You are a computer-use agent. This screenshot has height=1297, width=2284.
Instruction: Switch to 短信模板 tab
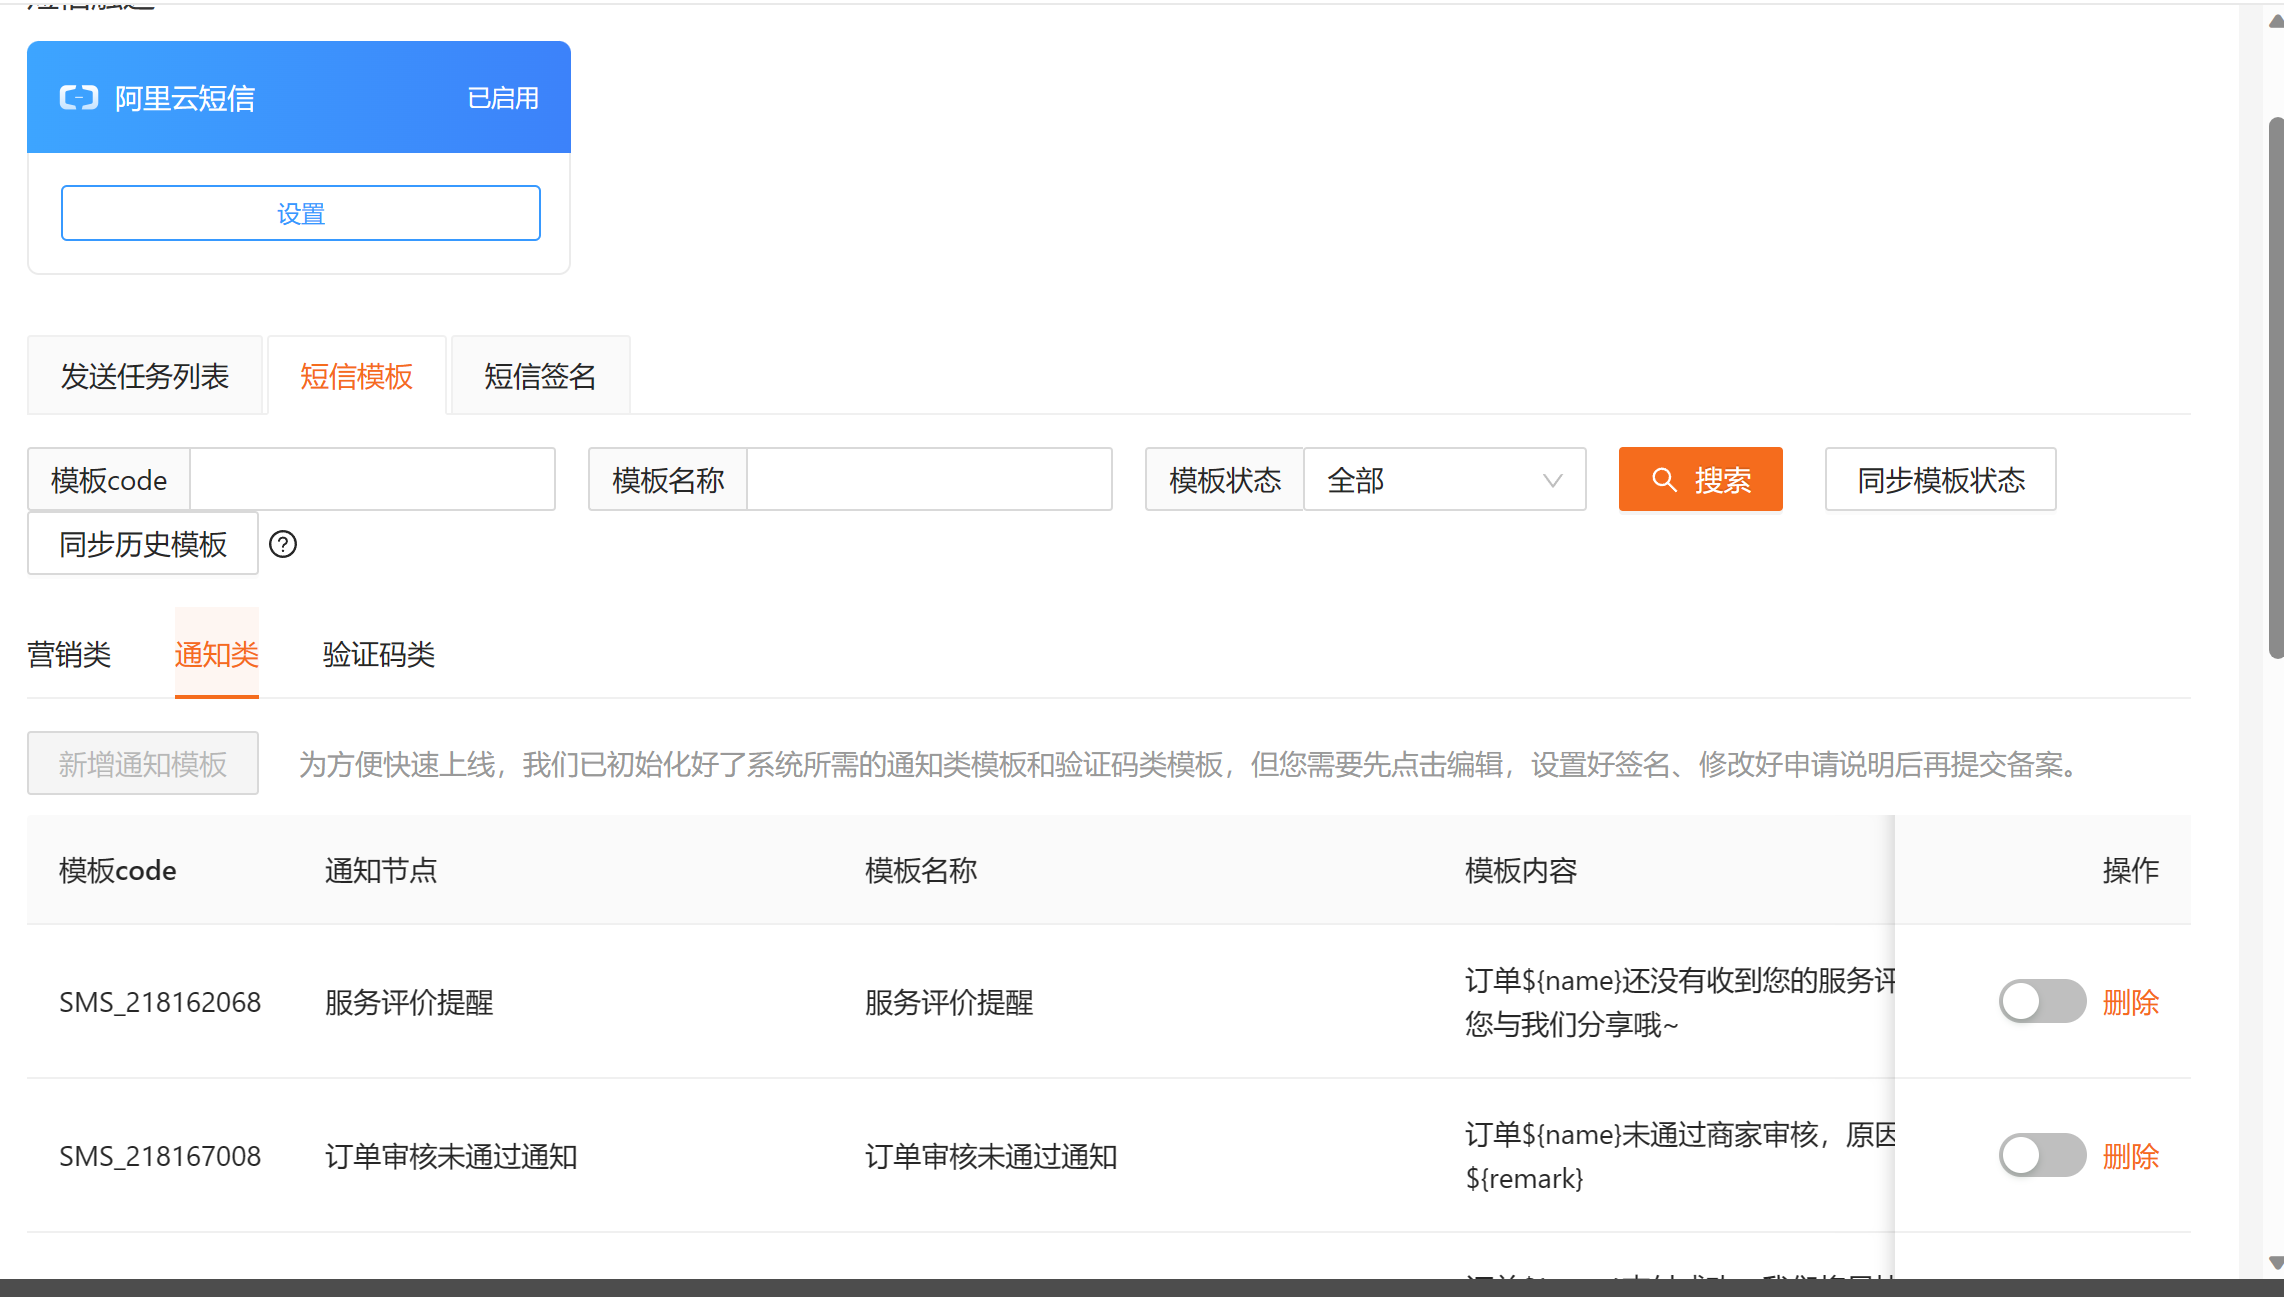pos(357,376)
